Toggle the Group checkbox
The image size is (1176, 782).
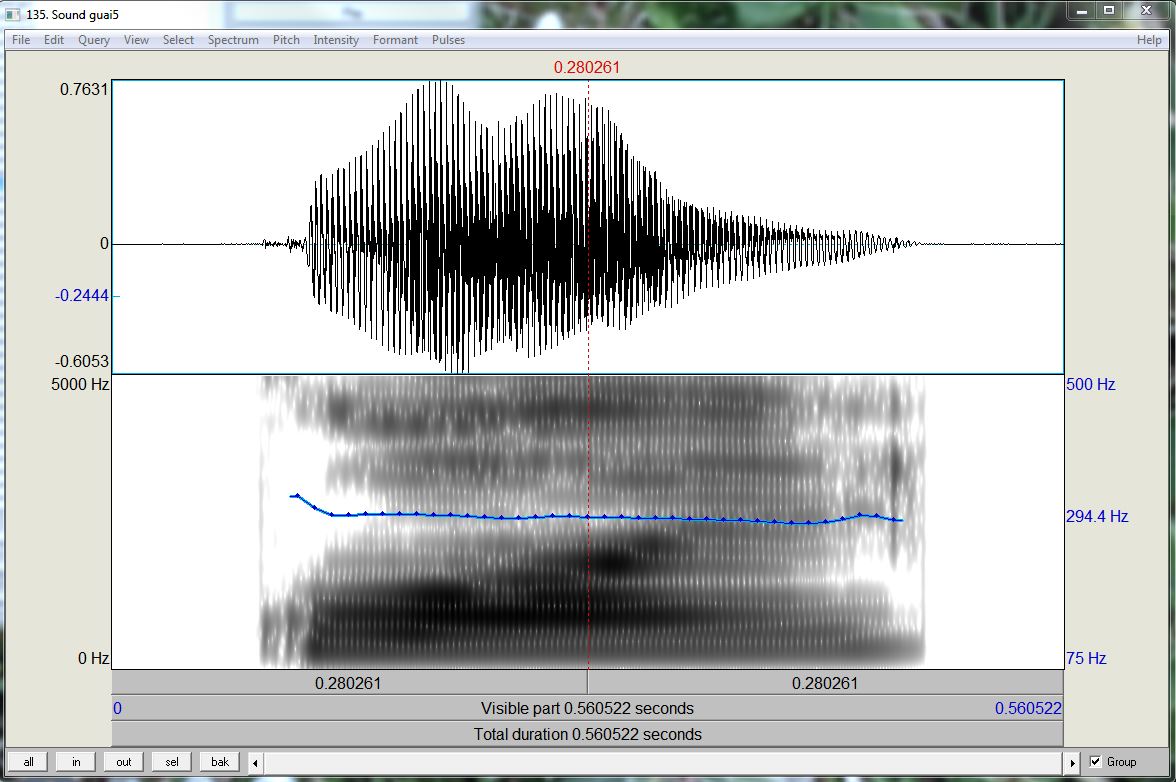click(1095, 762)
